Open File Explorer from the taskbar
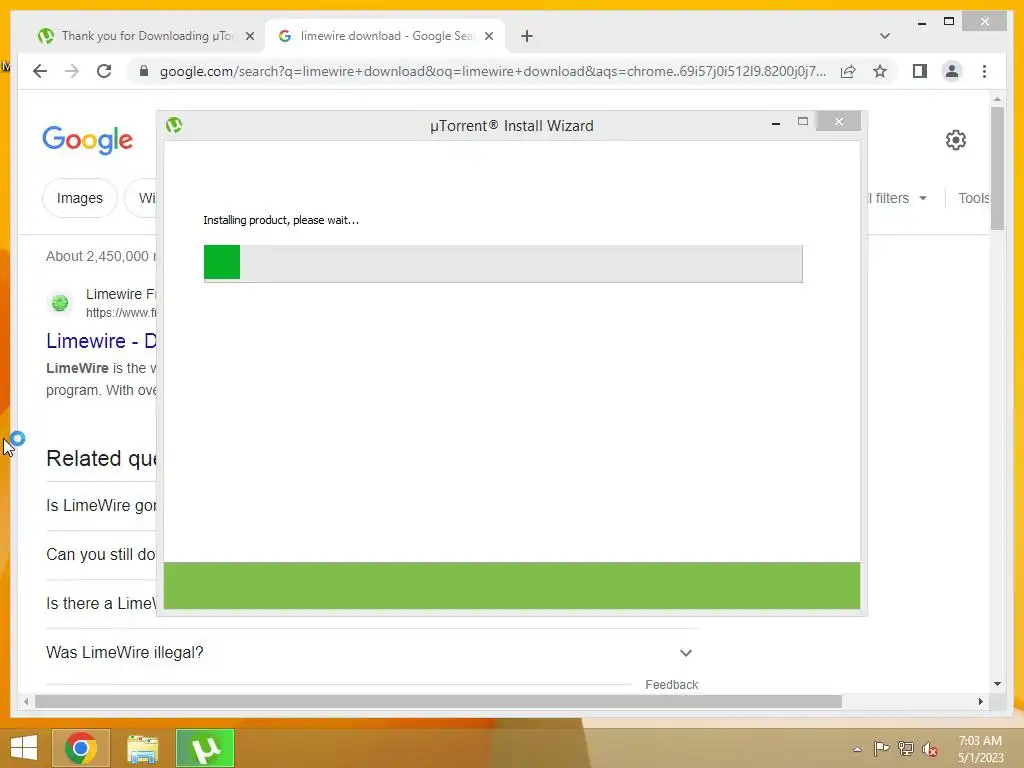 142,748
